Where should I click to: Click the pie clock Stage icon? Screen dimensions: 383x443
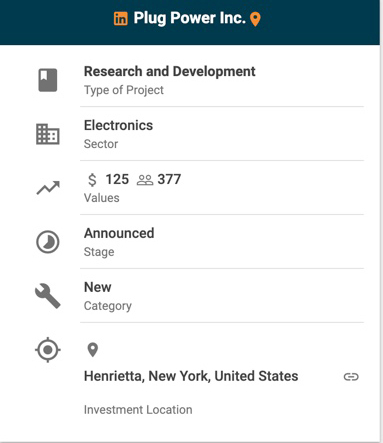point(48,242)
